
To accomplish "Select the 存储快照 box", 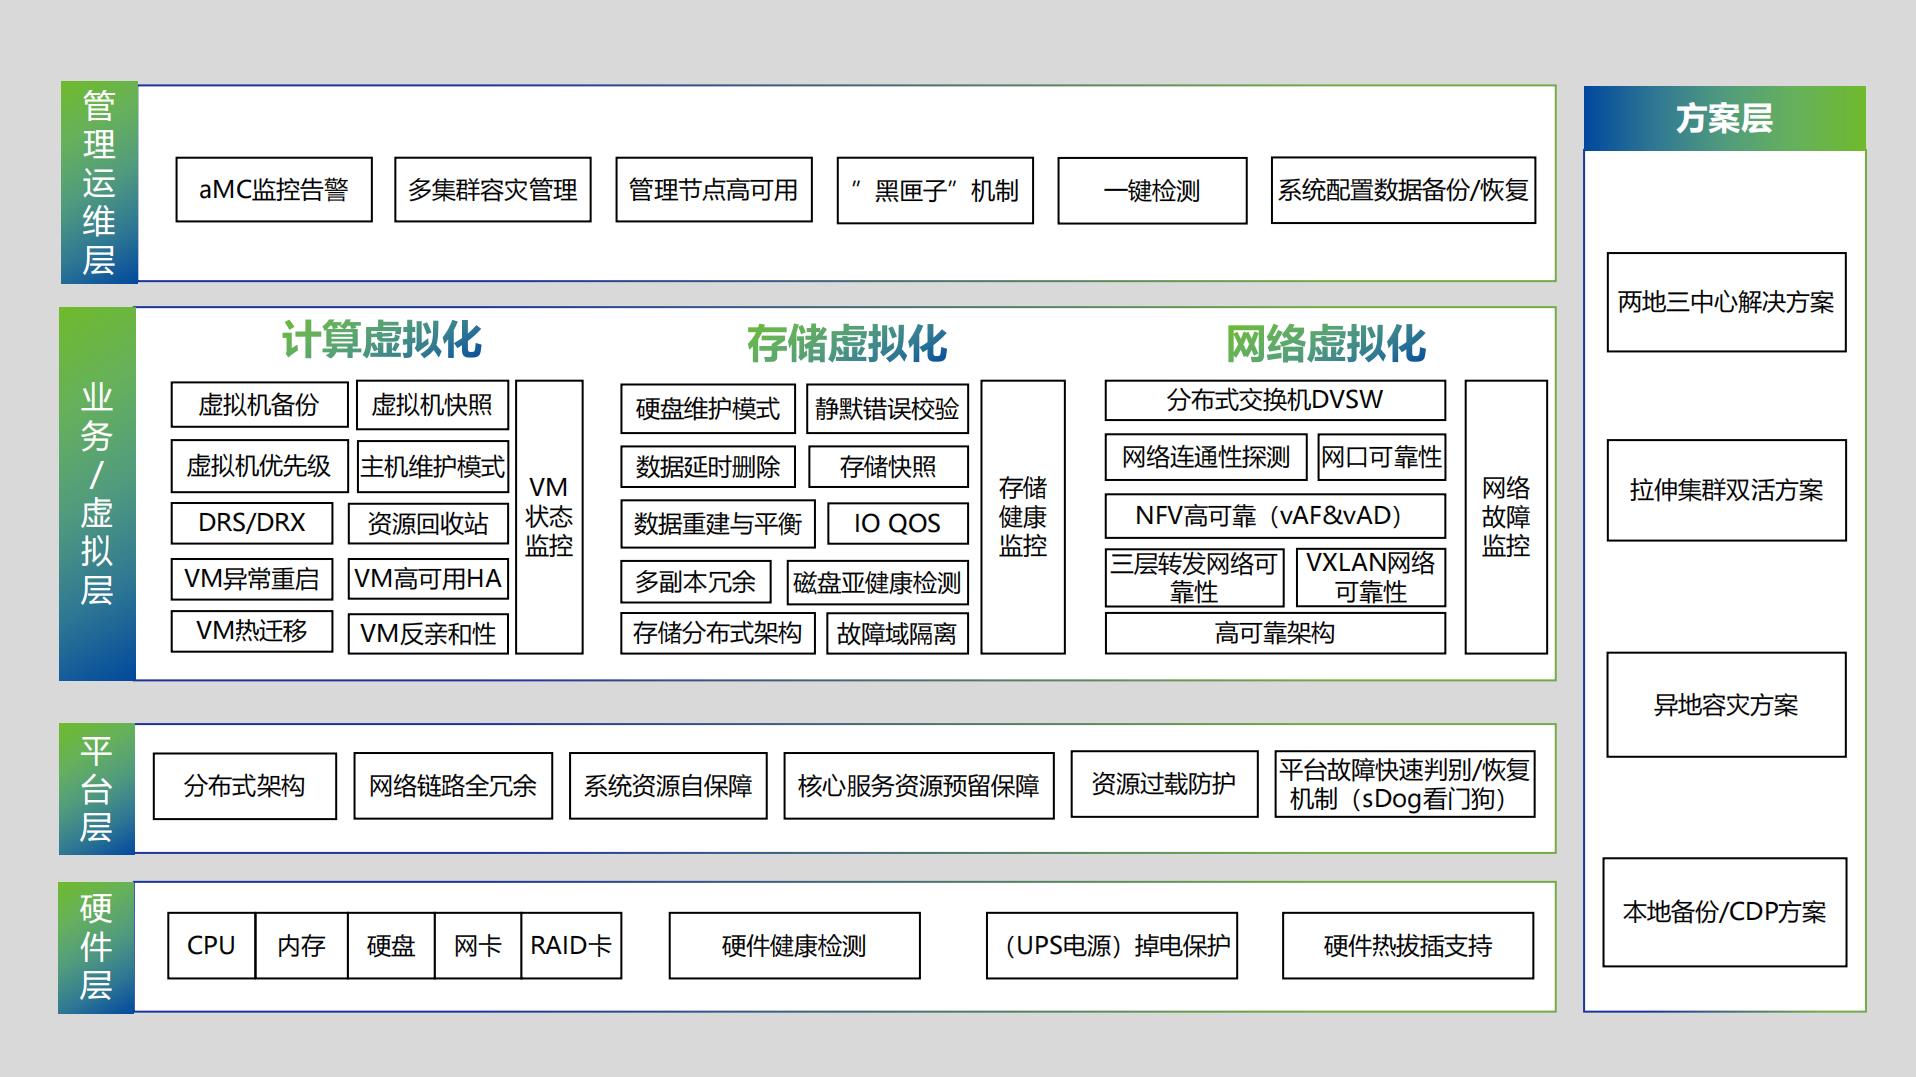I will 888,467.
